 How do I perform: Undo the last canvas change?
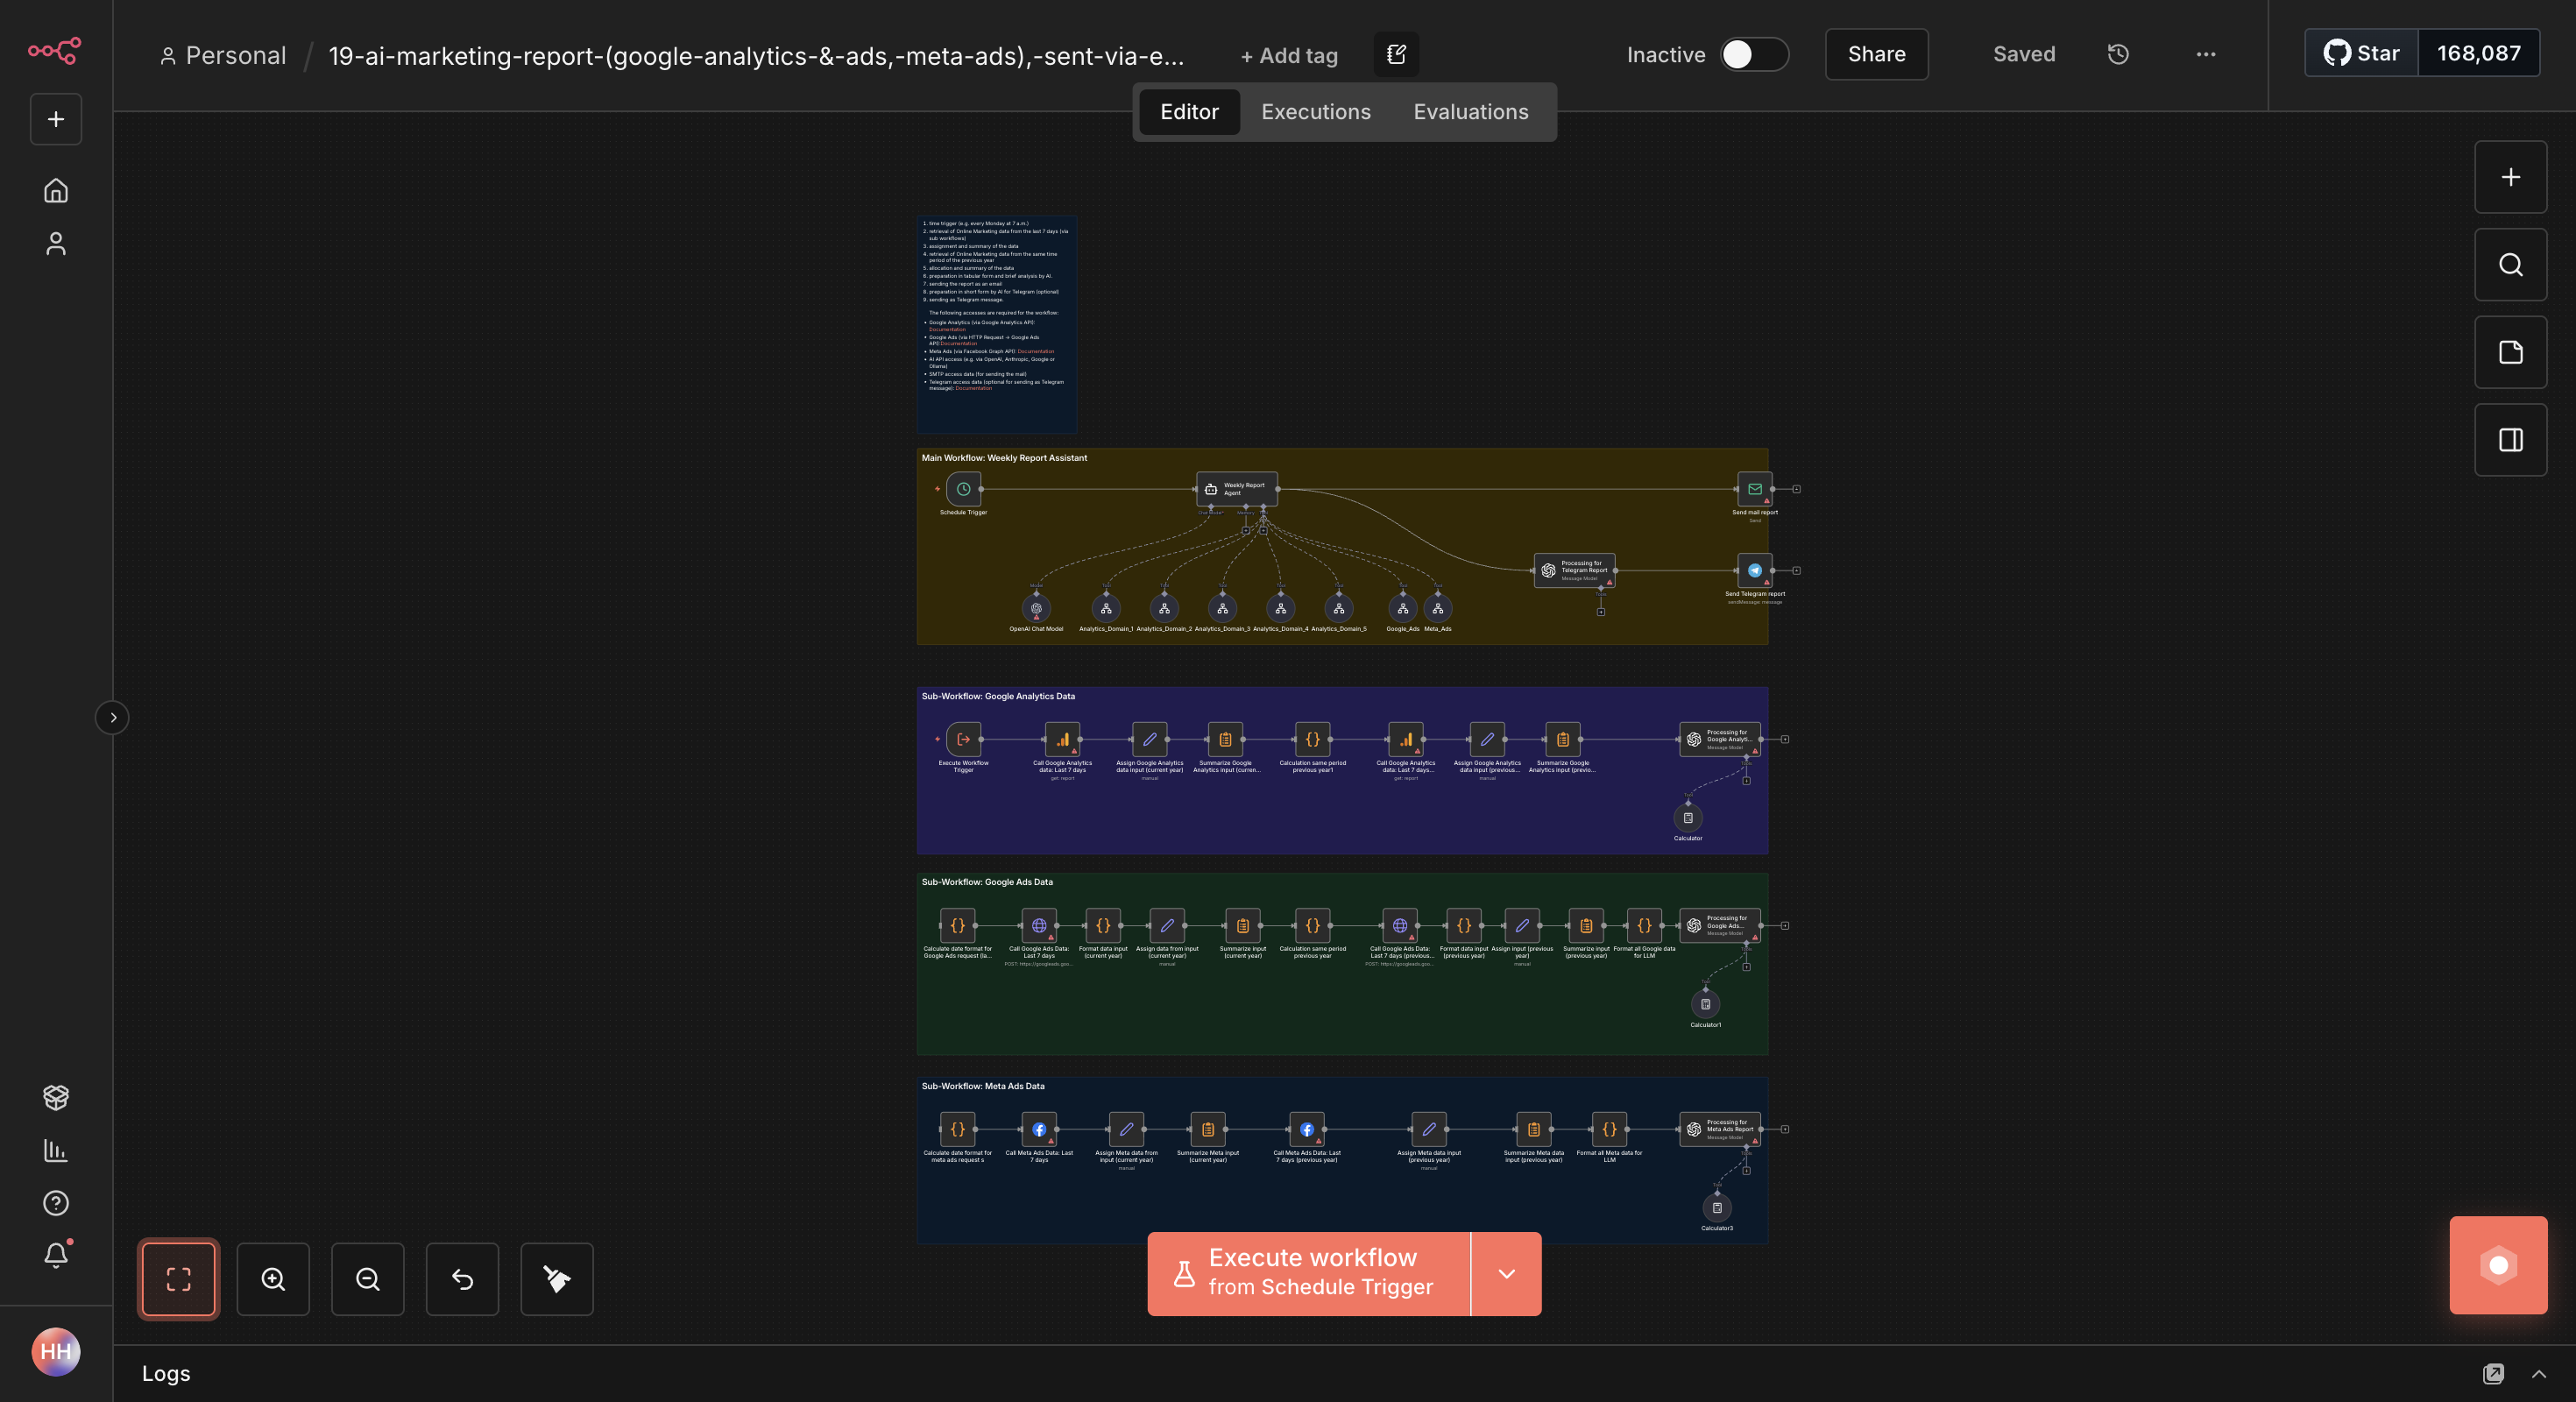coord(461,1279)
